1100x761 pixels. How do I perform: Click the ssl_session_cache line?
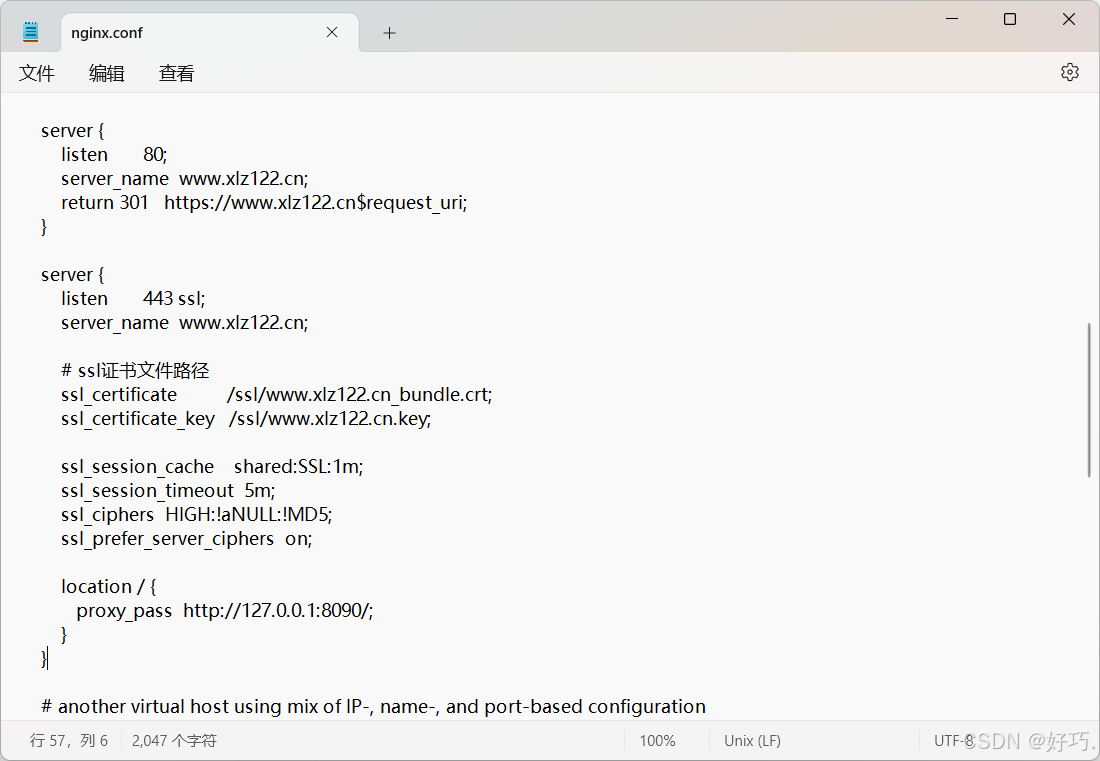coord(212,466)
